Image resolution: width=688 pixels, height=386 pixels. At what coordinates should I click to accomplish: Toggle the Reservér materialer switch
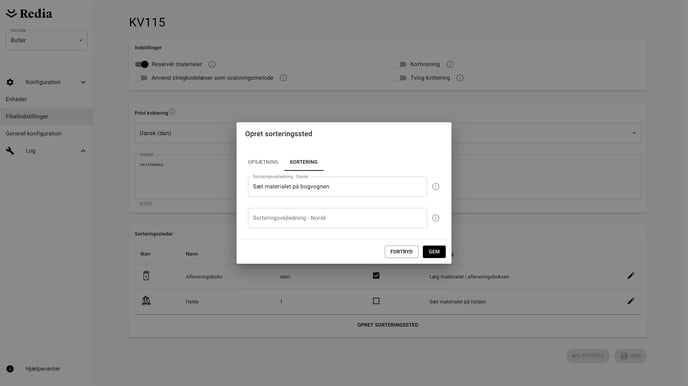coord(142,64)
